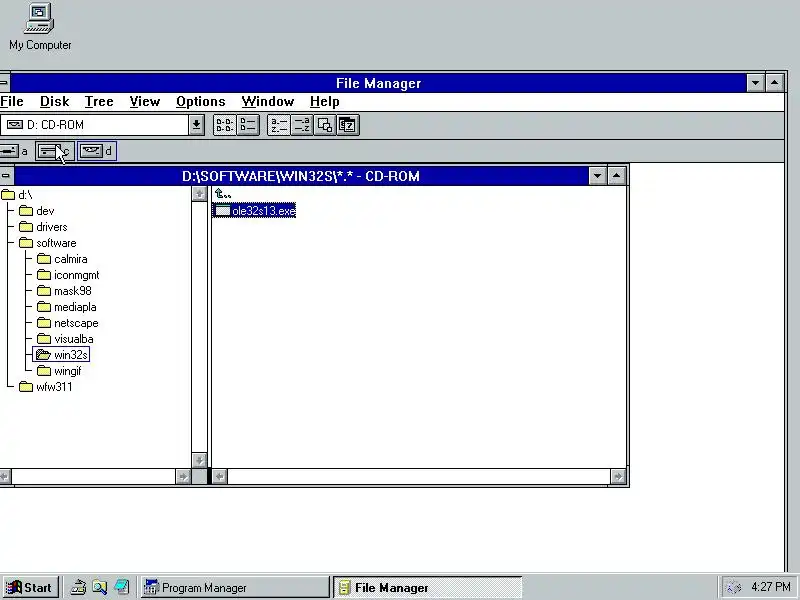Select the iconmgmt folder

[x=68, y=275]
